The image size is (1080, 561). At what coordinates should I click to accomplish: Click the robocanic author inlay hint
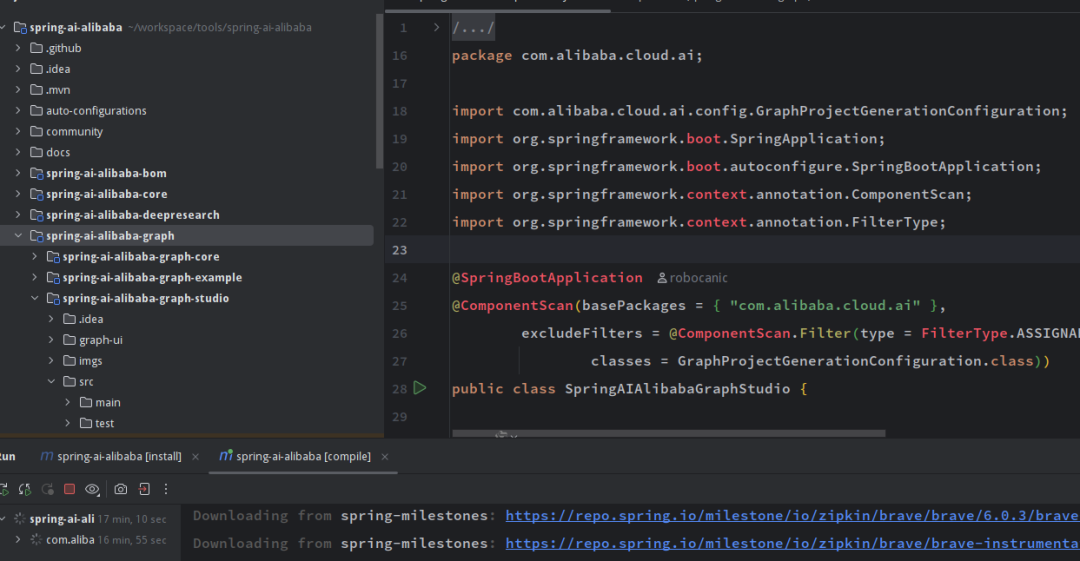693,278
